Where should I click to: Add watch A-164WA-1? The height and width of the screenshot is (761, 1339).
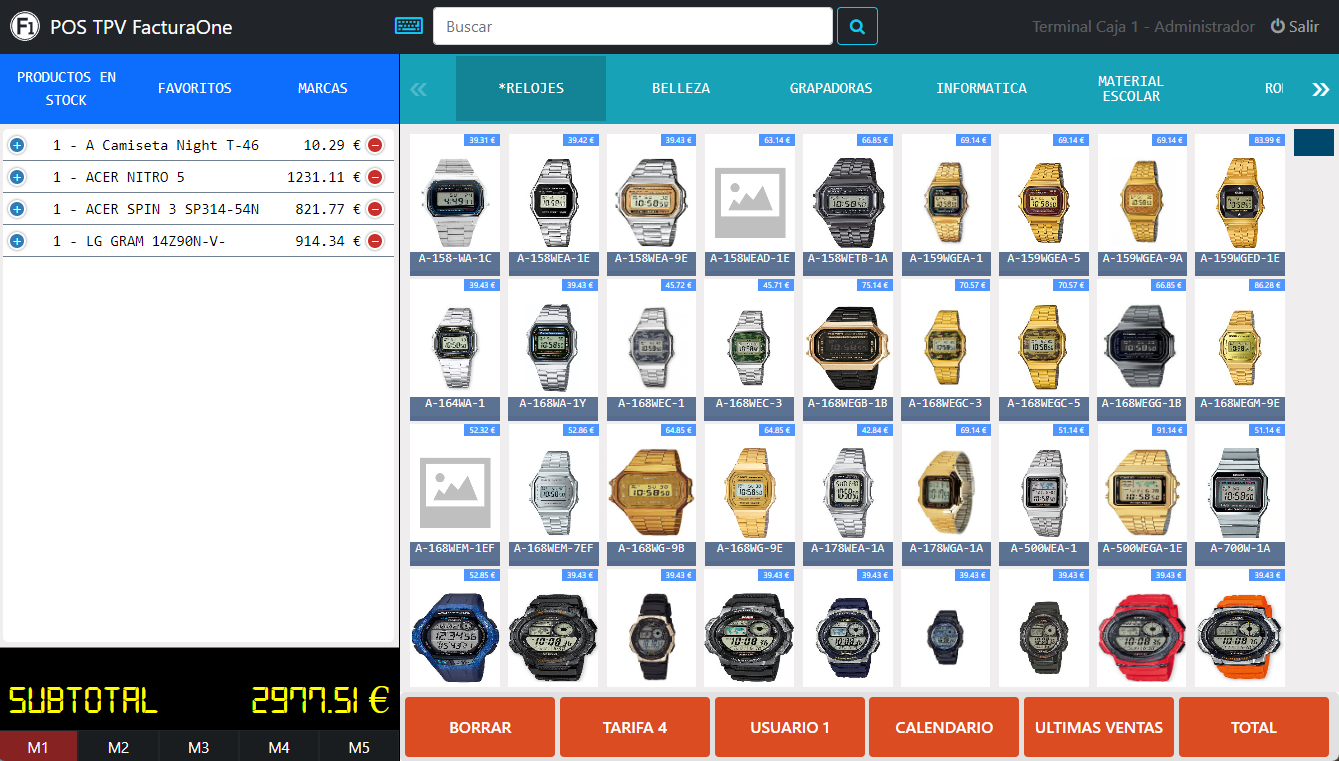pyautogui.click(x=456, y=350)
